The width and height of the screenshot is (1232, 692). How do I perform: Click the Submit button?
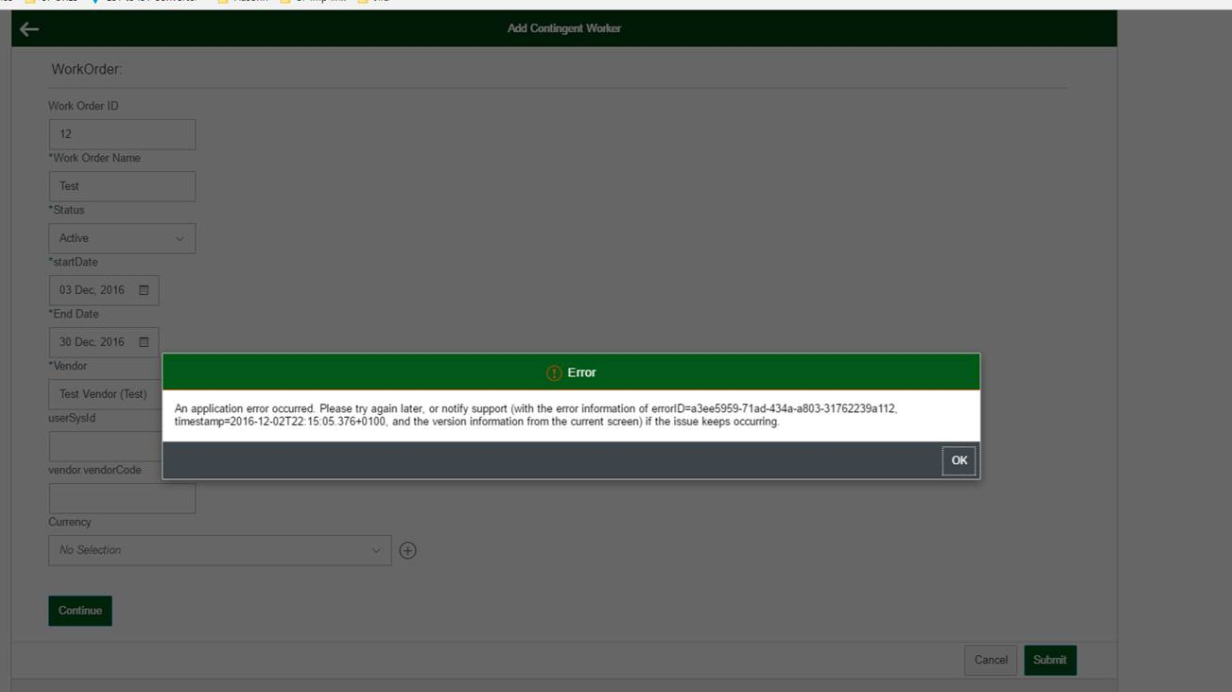tap(1050, 660)
